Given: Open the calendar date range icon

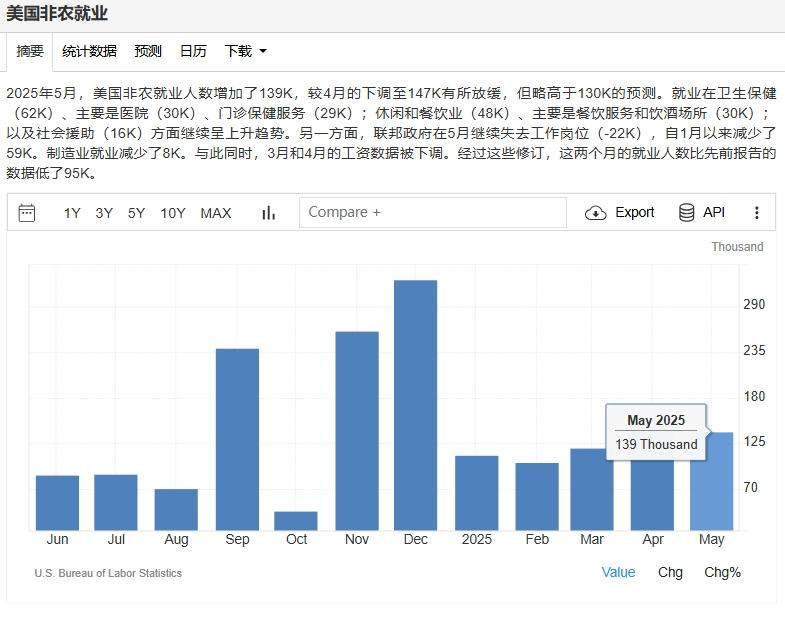Looking at the screenshot, I should (x=27, y=213).
